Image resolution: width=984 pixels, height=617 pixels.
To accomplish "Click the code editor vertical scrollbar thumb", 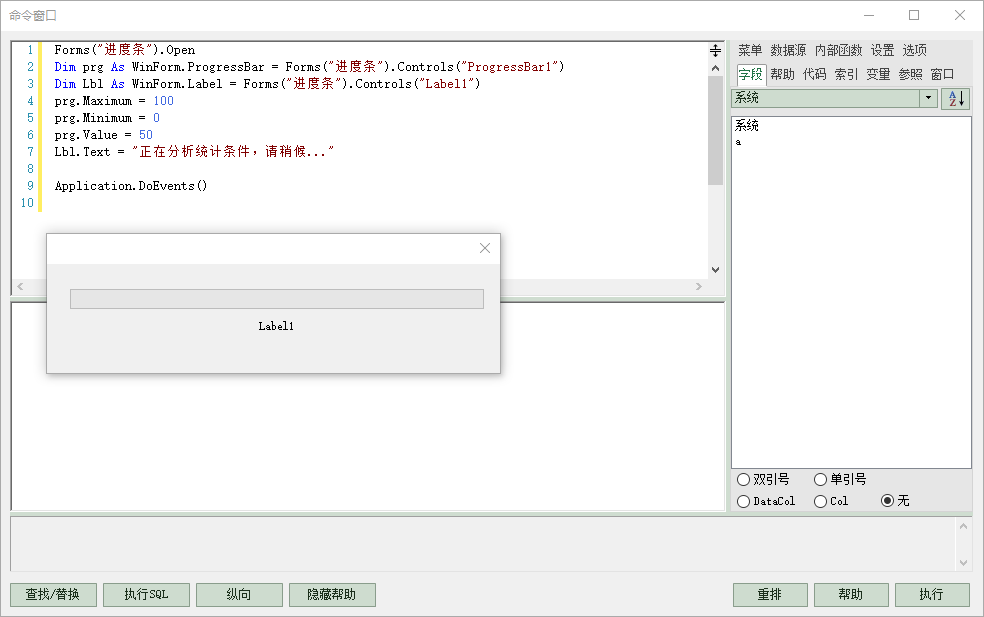I will (x=715, y=131).
